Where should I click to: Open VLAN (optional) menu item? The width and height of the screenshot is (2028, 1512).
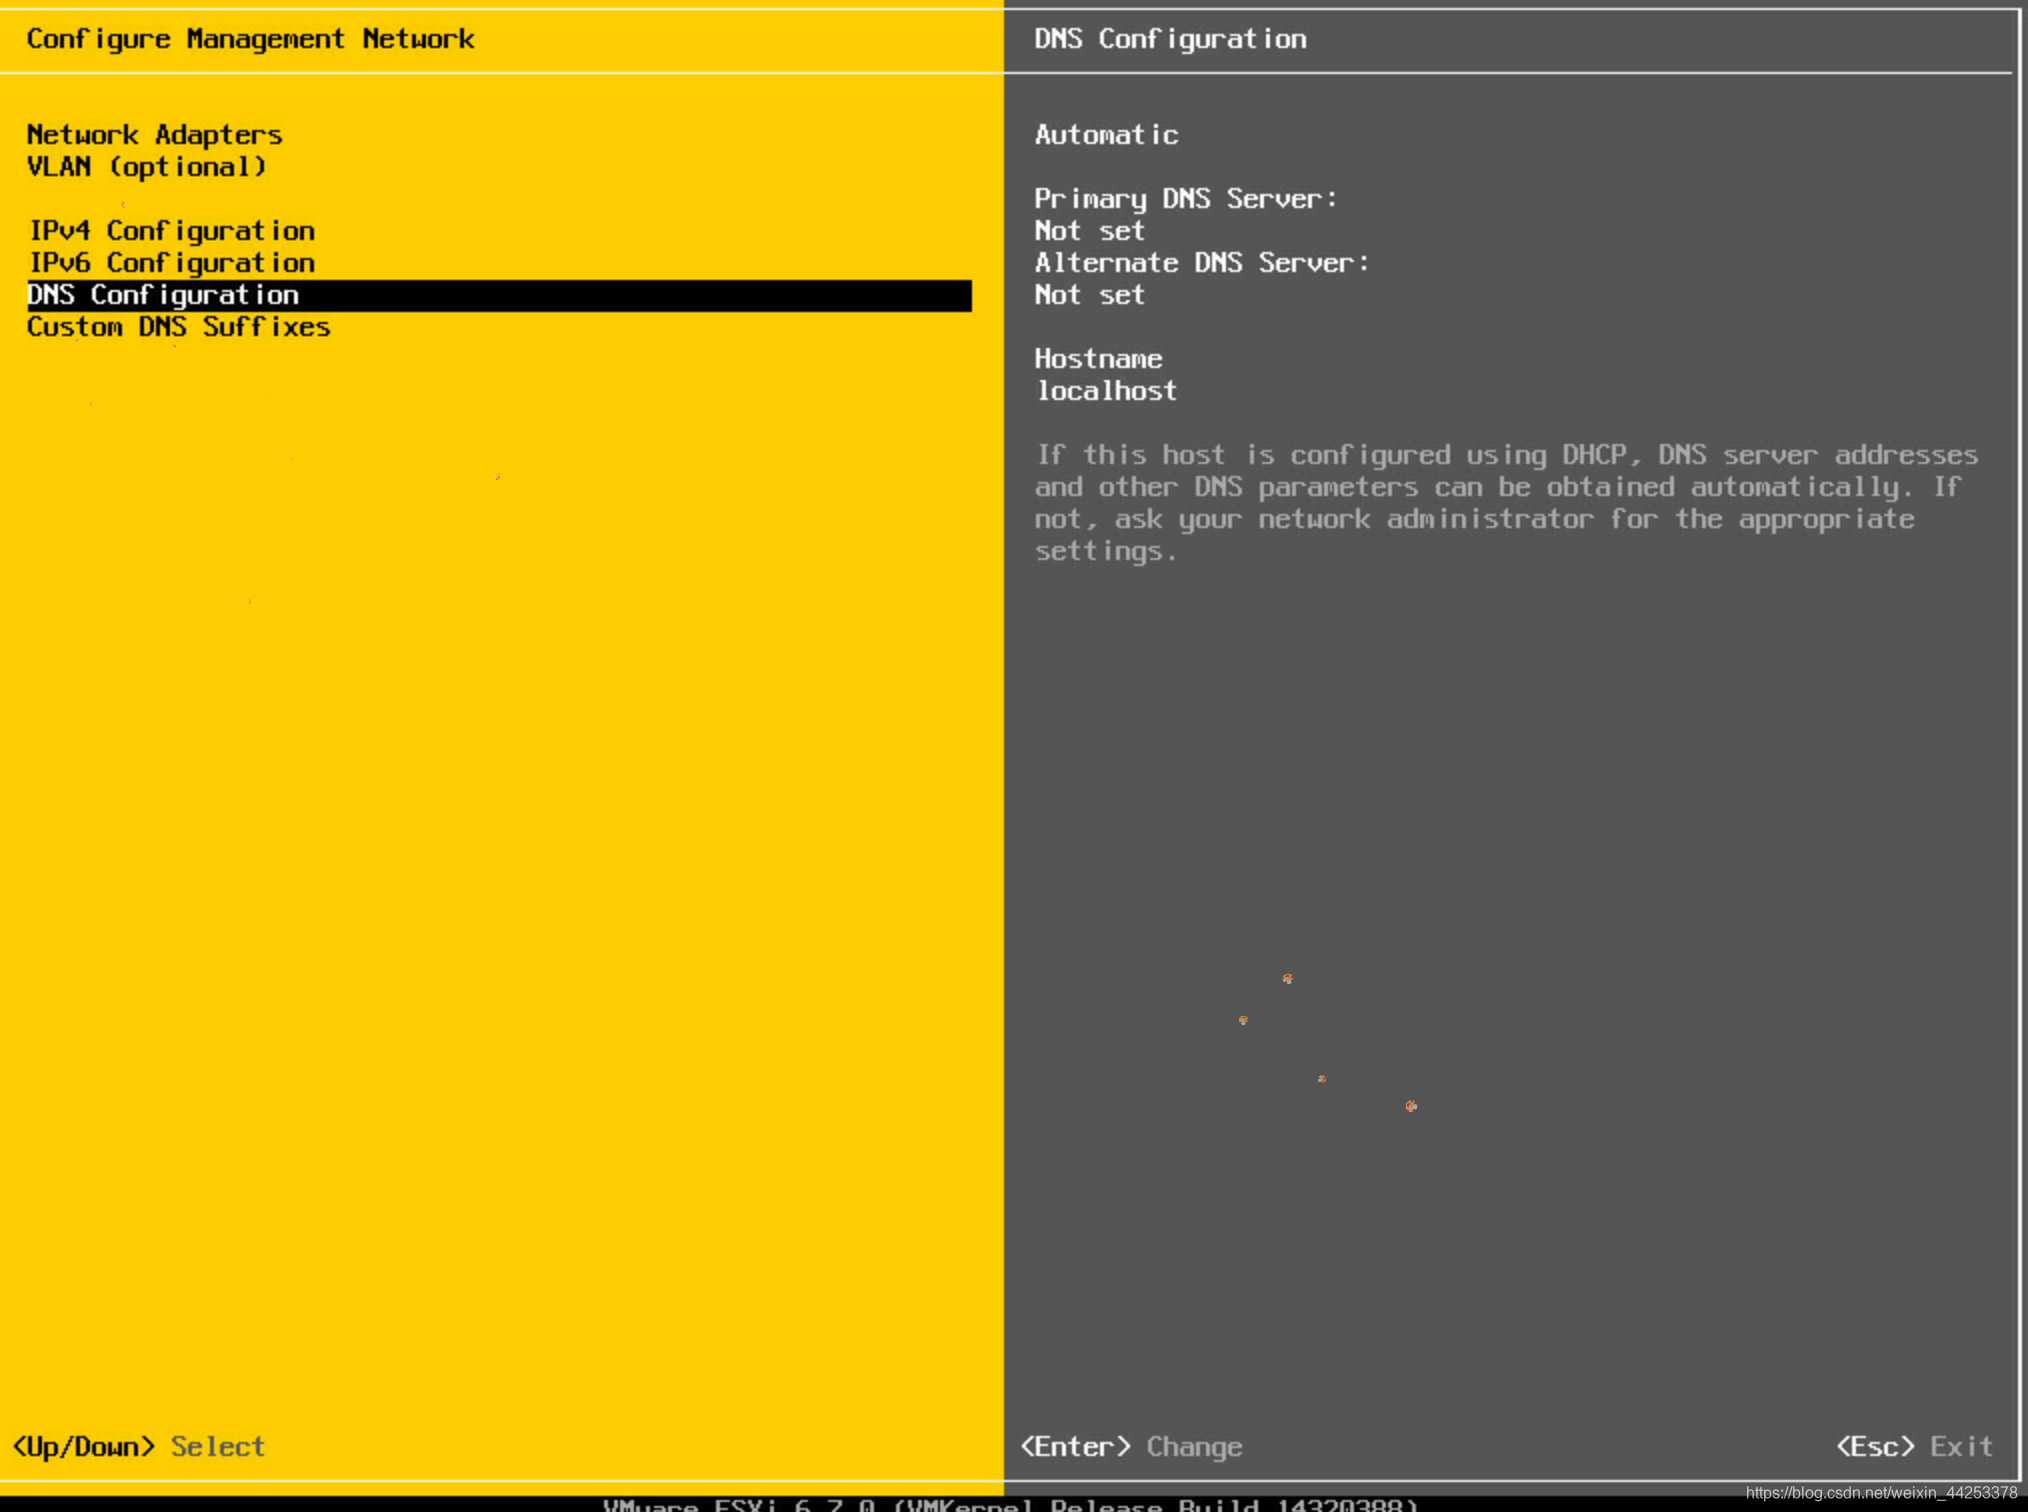146,166
